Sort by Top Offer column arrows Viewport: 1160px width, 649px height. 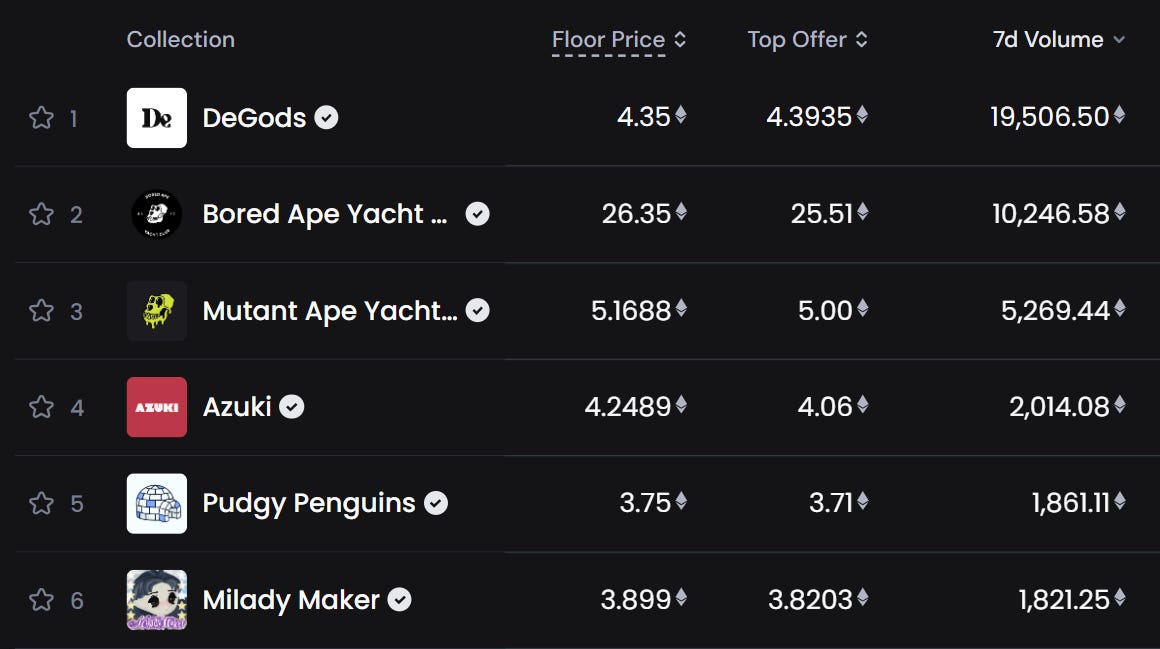[x=862, y=40]
